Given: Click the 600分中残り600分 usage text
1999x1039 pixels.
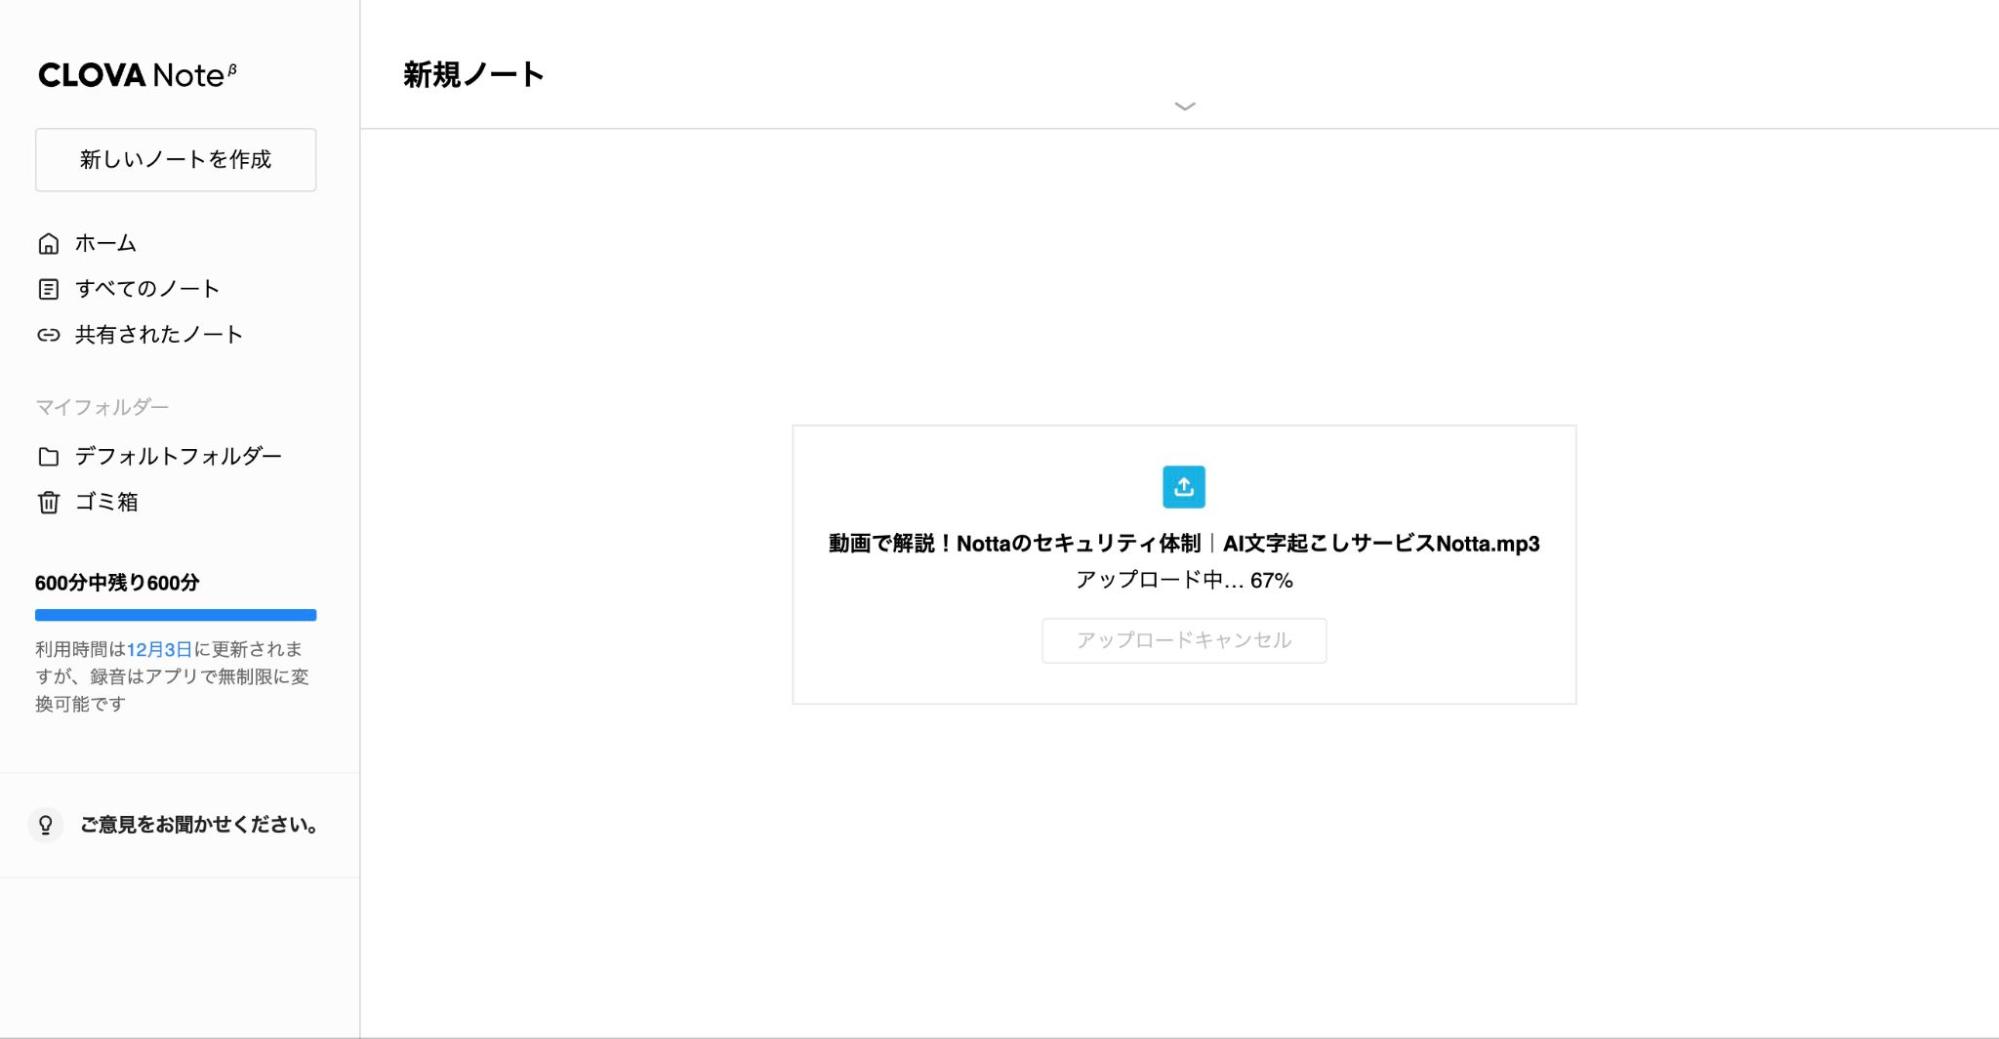Looking at the screenshot, I should pos(117,583).
